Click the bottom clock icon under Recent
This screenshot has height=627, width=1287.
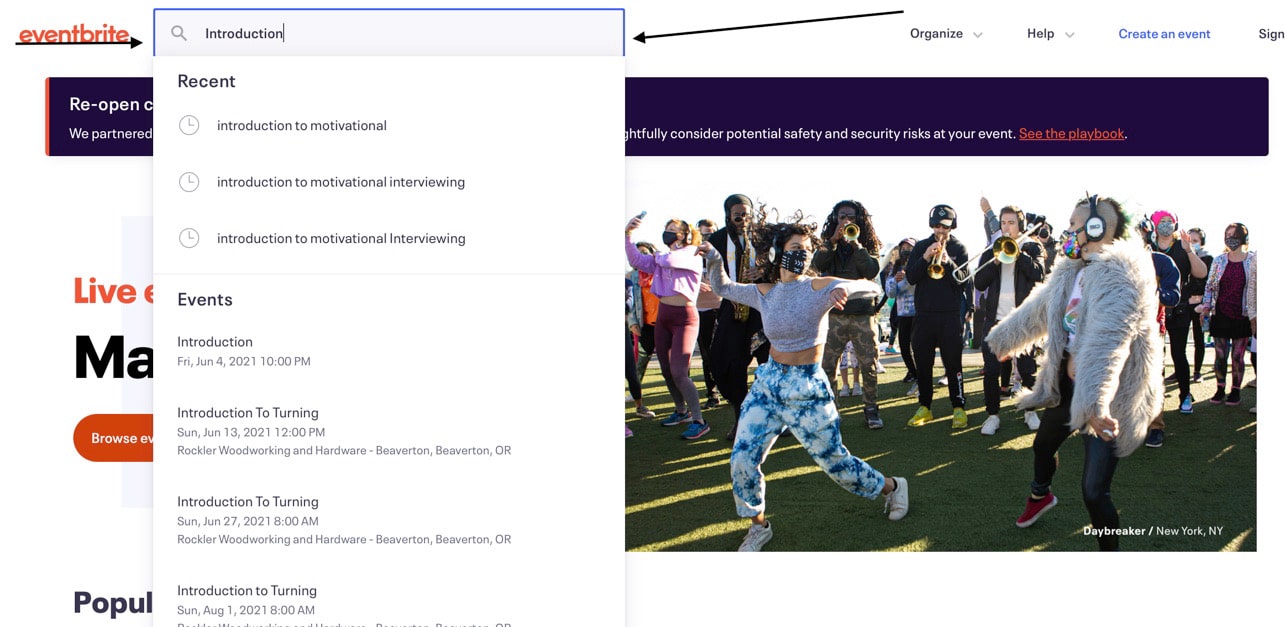tap(189, 238)
